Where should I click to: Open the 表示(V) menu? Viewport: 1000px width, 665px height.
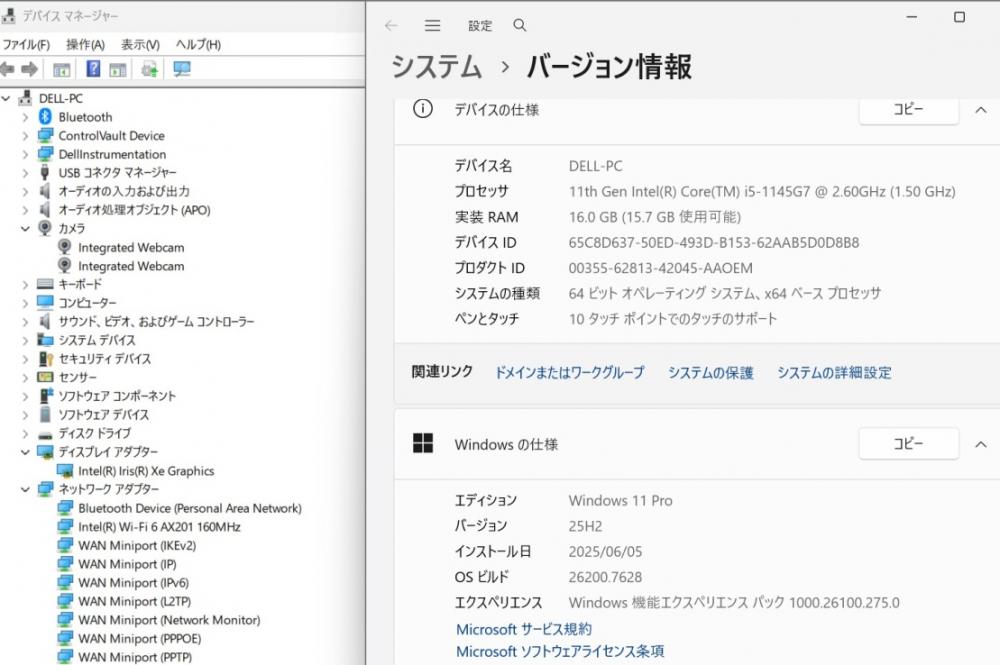point(140,45)
